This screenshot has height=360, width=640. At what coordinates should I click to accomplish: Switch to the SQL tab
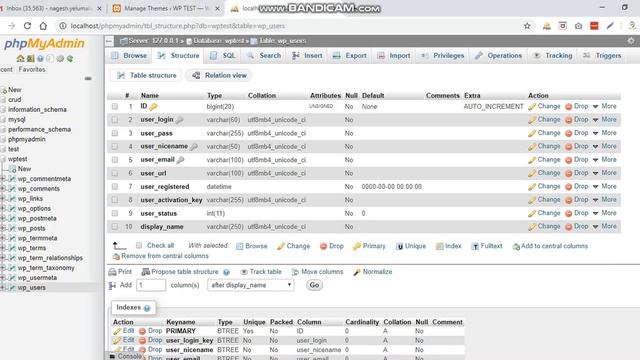(223, 56)
